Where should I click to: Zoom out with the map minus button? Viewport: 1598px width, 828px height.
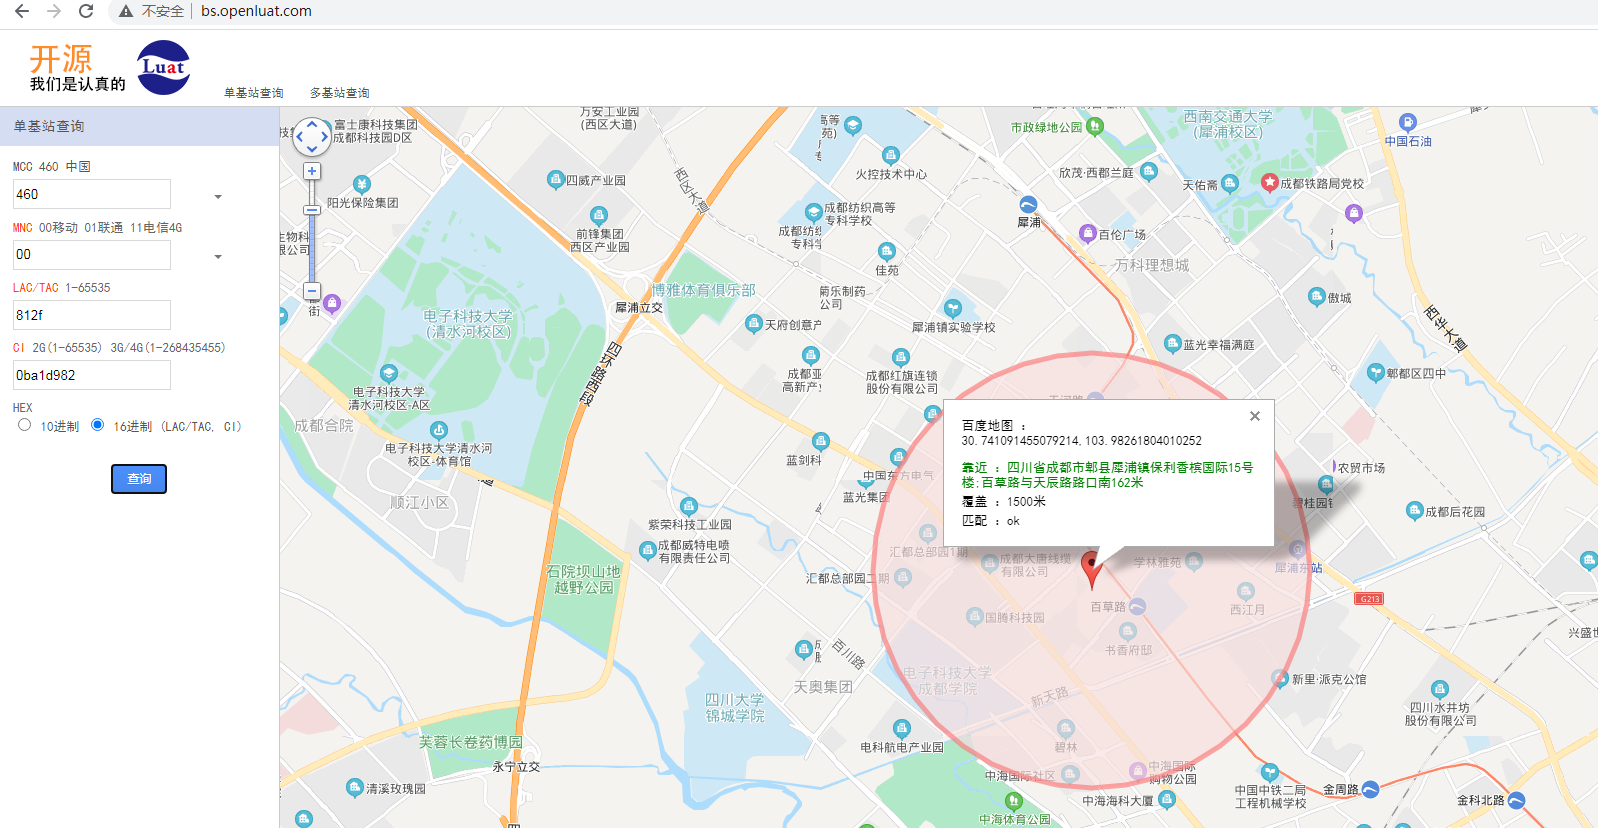[x=312, y=291]
